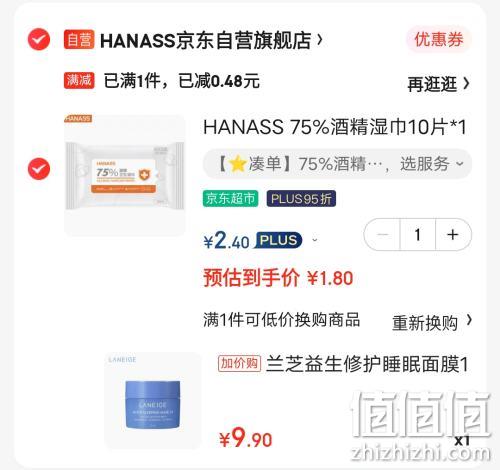Open HANASS京东自营旗舰店 store page
Image resolution: width=500 pixels, height=470 pixels.
point(211,40)
